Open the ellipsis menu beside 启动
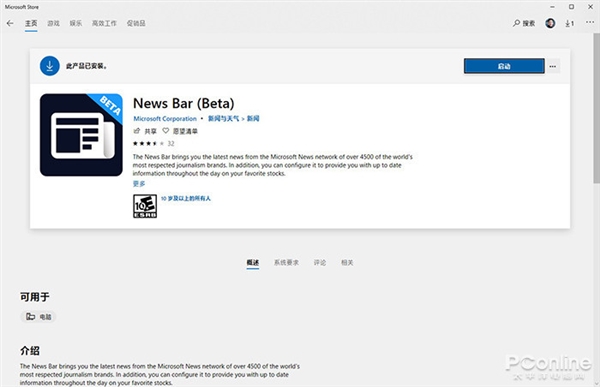The width and height of the screenshot is (600, 387). (553, 66)
